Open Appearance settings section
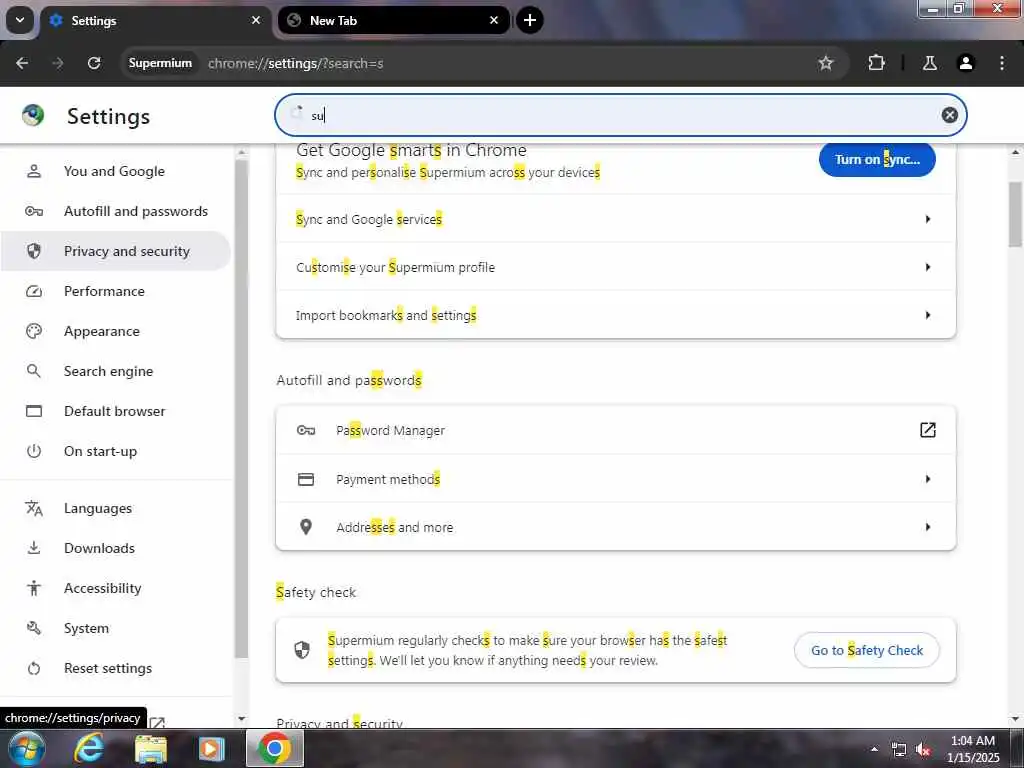Screen dimensions: 1024x768 [x=115, y=331]
